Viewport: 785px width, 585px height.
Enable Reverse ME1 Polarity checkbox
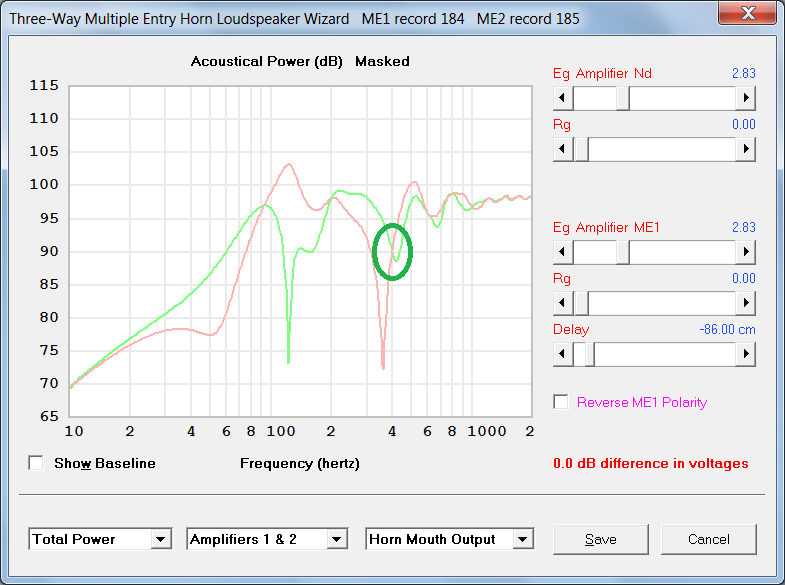[561, 402]
